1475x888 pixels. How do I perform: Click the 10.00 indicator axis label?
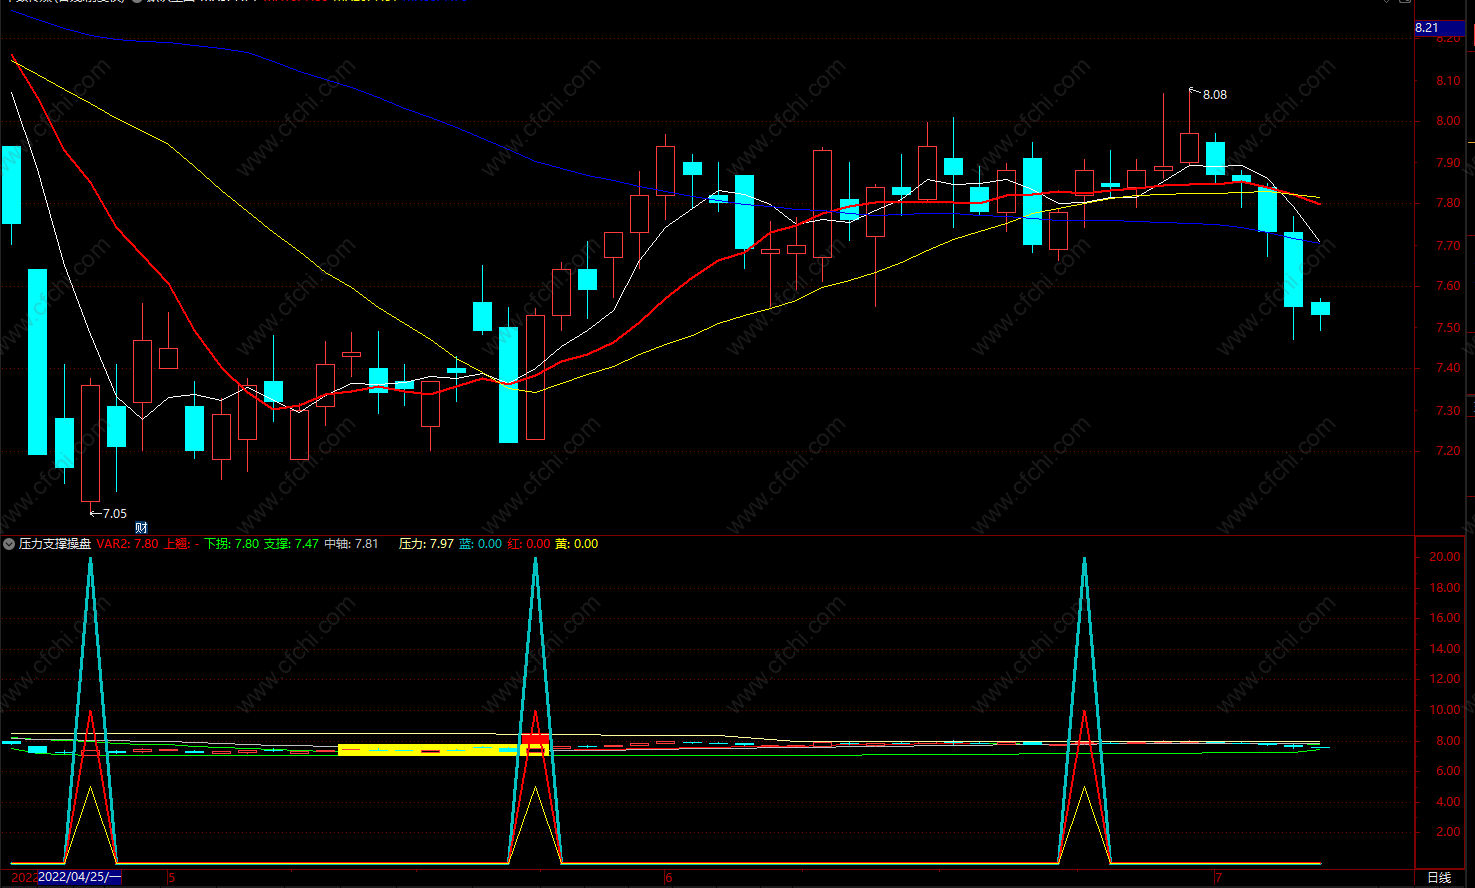pyautogui.click(x=1444, y=710)
